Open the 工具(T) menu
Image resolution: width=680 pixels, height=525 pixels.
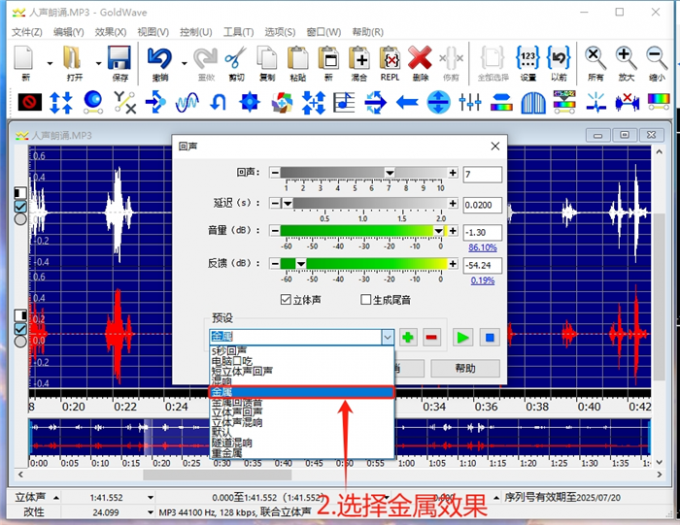pos(239,32)
